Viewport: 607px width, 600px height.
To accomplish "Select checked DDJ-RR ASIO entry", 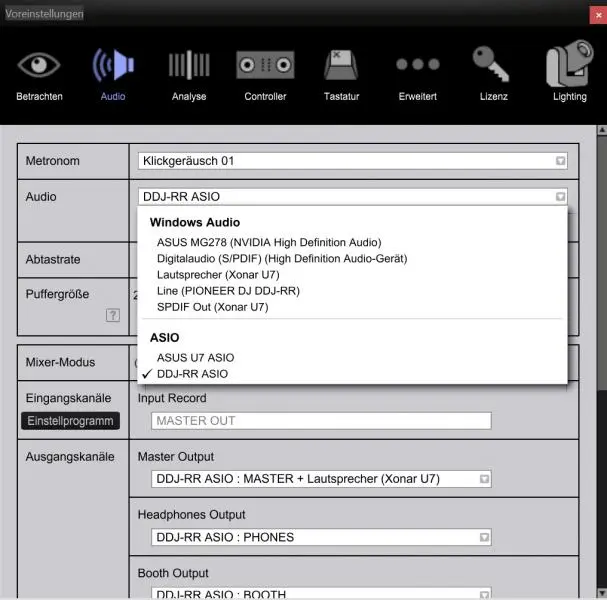I will [x=192, y=374].
